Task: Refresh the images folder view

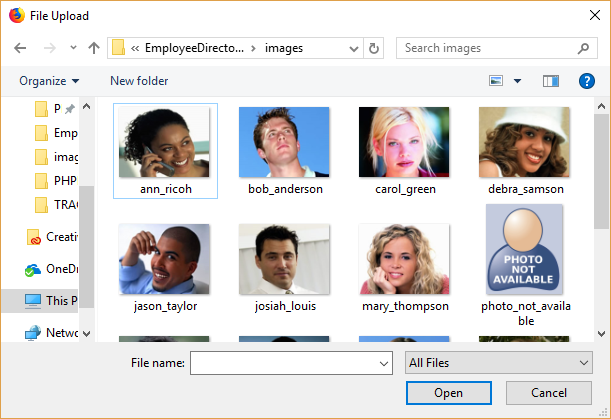Action: (x=375, y=48)
